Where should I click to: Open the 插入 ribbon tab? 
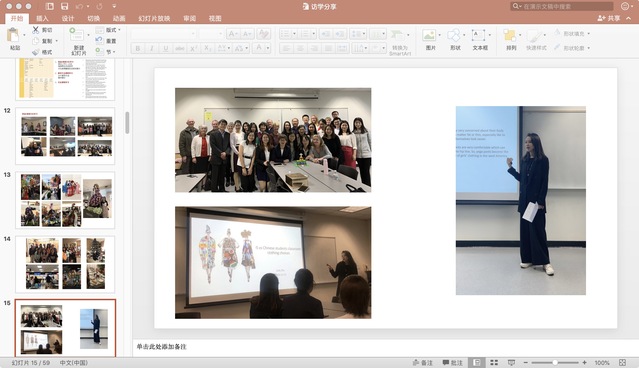pyautogui.click(x=42, y=18)
